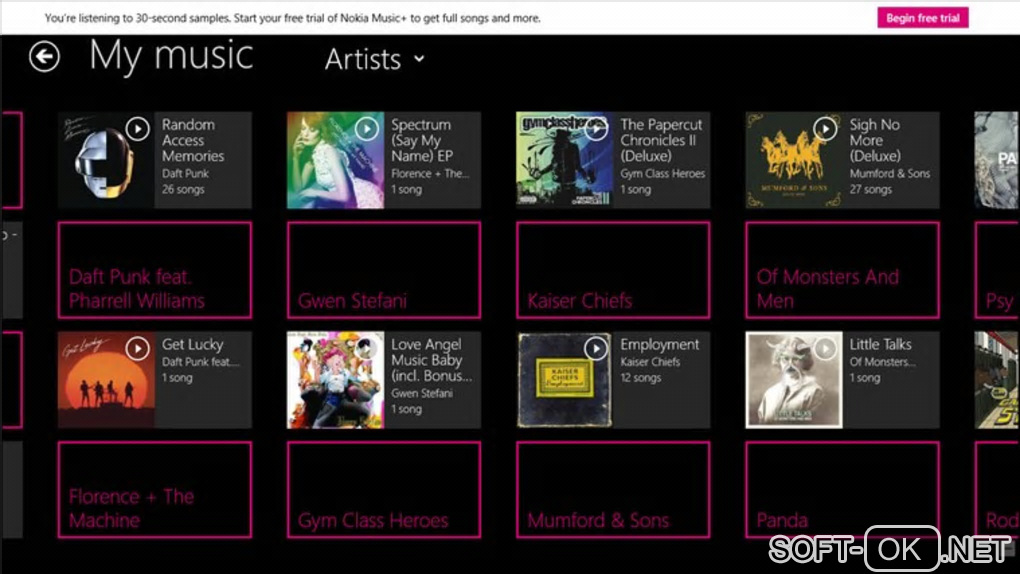Play Love Angel Music Baby album
The width and height of the screenshot is (1020, 574).
(367, 349)
